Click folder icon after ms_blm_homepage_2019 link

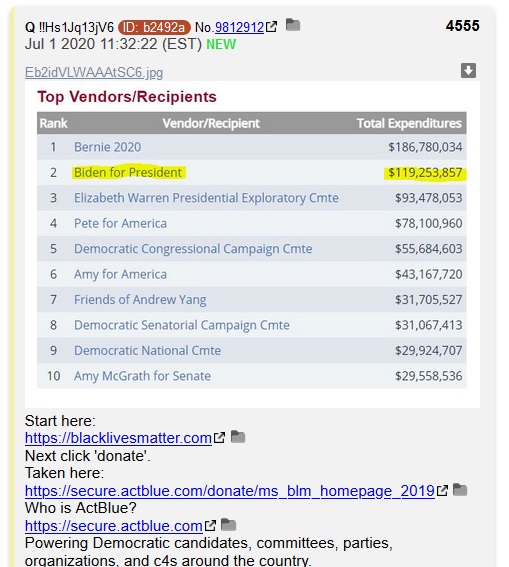(x=460, y=490)
